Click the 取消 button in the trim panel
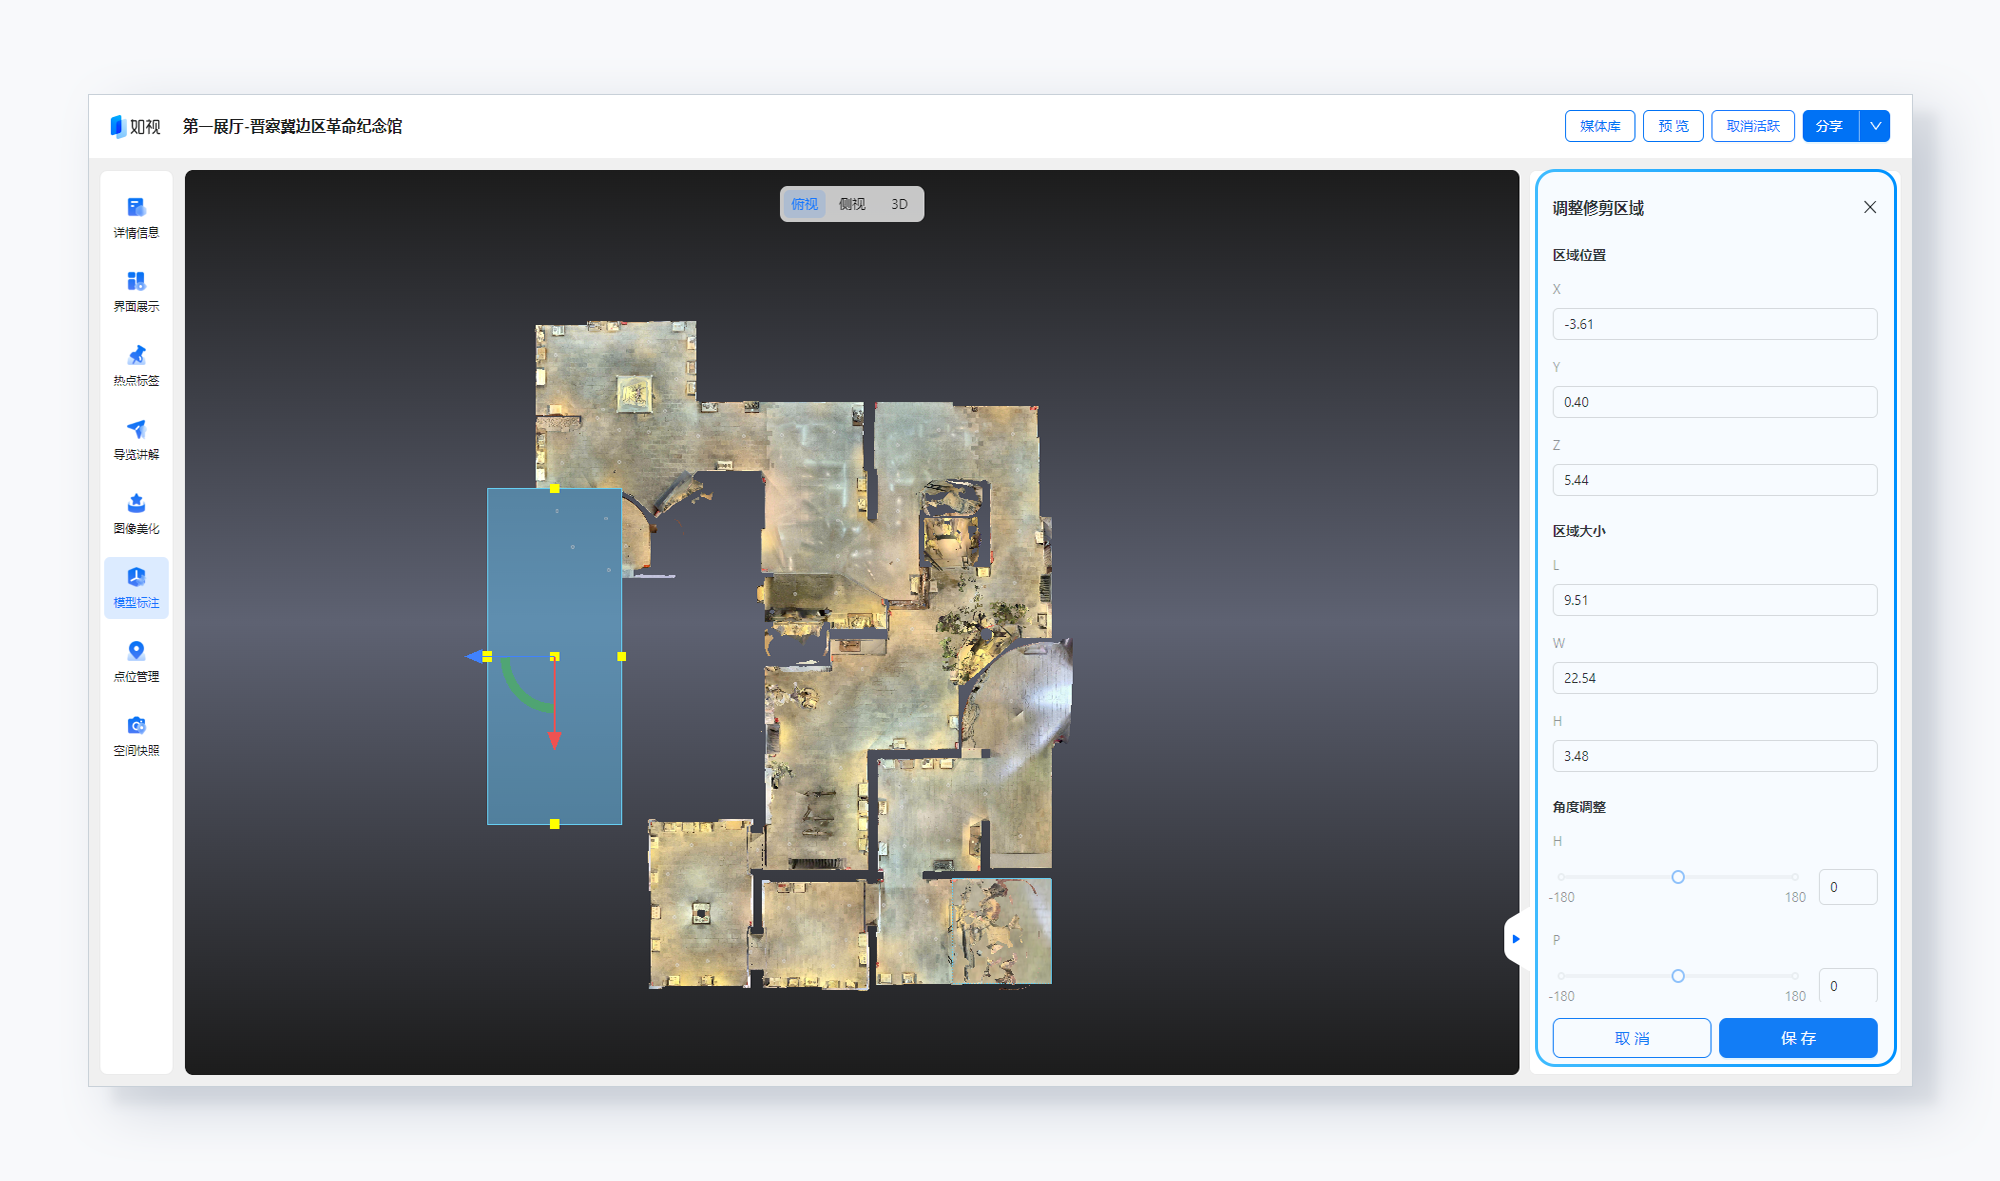 (x=1632, y=1038)
